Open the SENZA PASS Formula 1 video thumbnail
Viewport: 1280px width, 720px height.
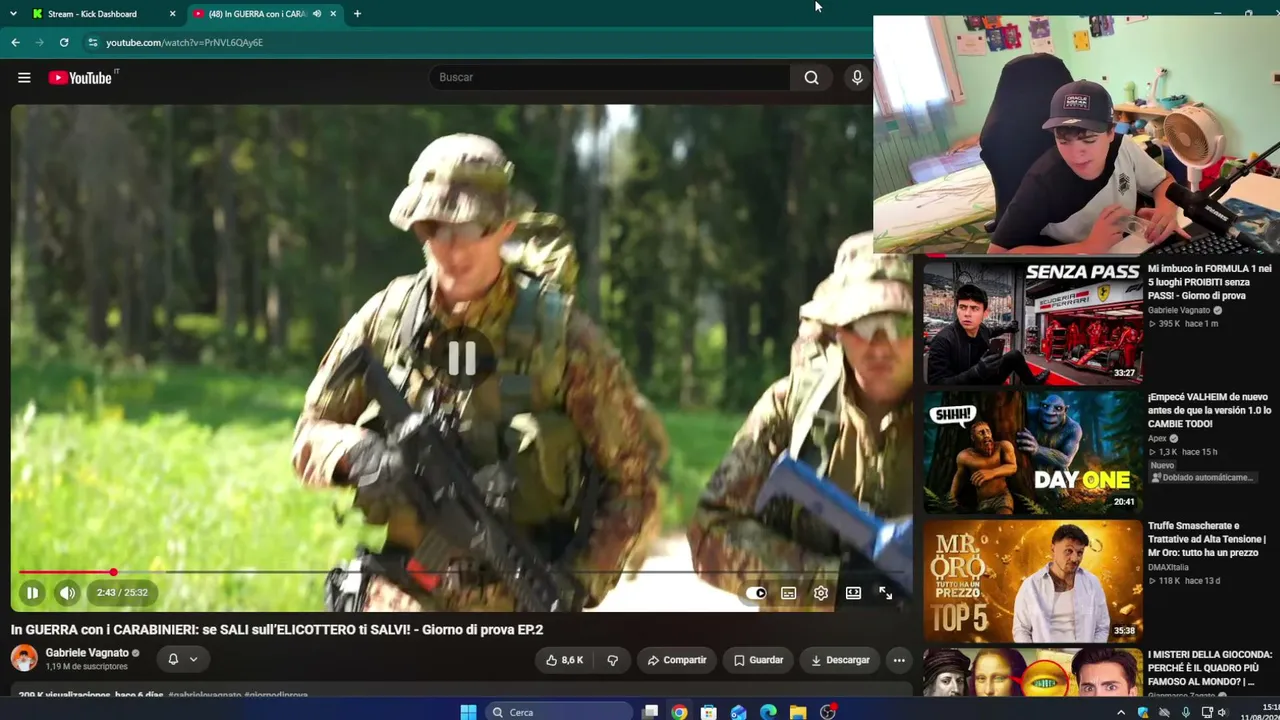click(x=1032, y=323)
